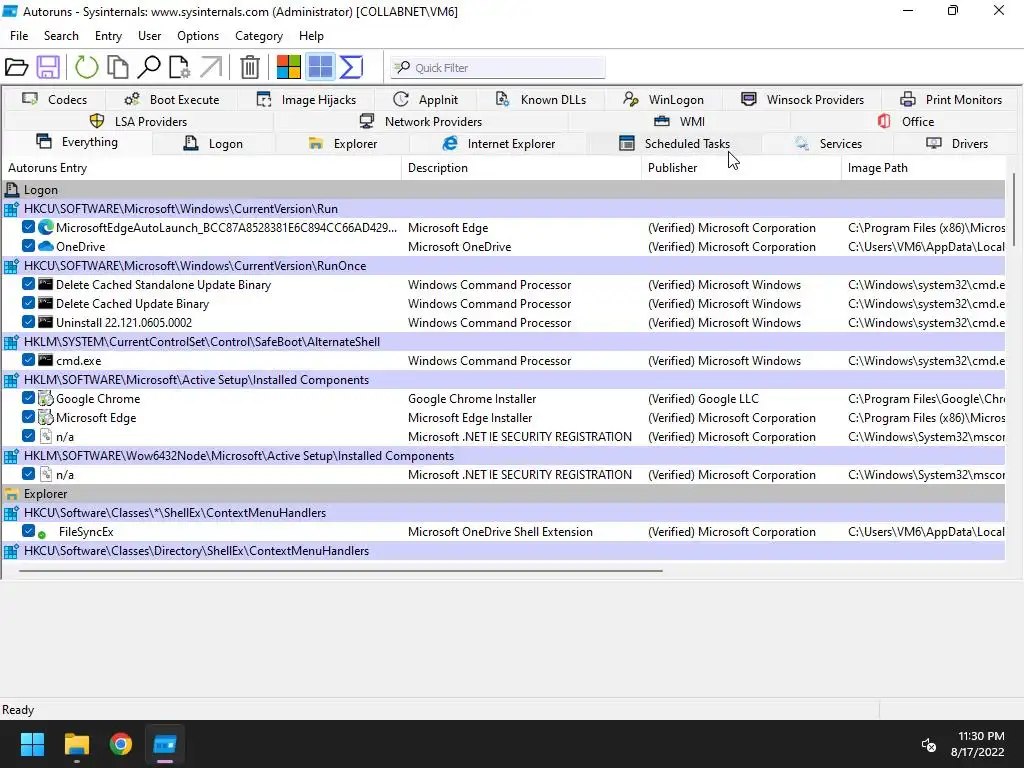Switch to the Office tab
1024x768 pixels.
pyautogui.click(x=906, y=121)
